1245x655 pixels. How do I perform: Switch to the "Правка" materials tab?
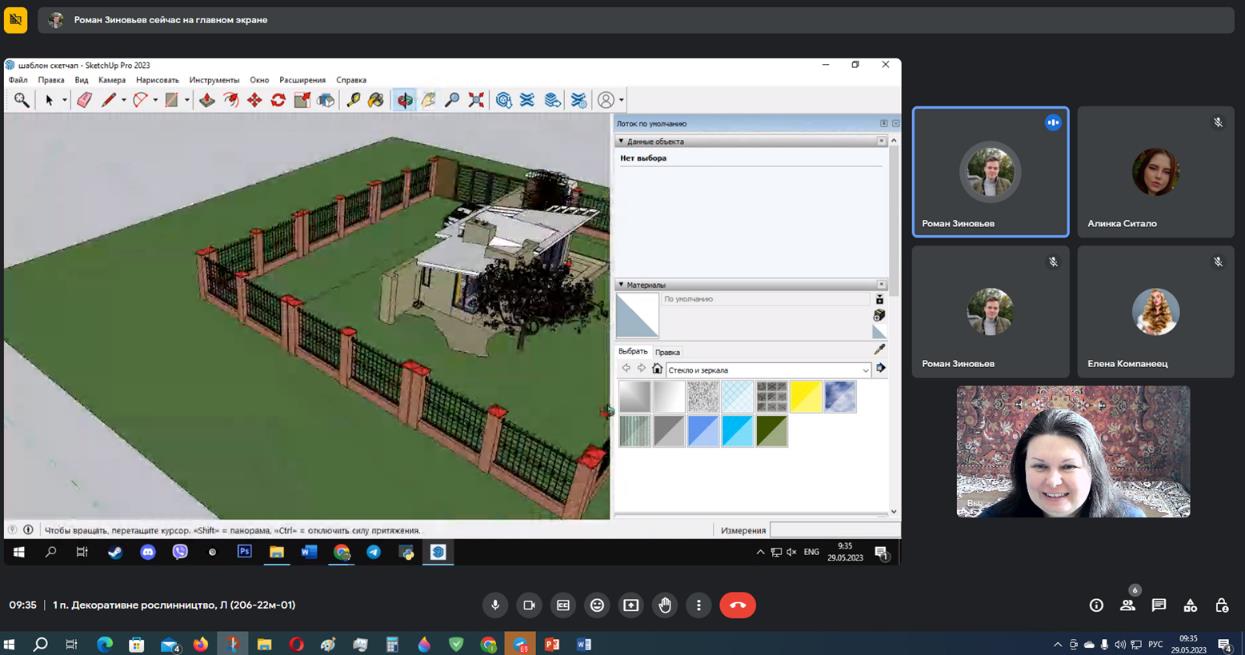[667, 352]
